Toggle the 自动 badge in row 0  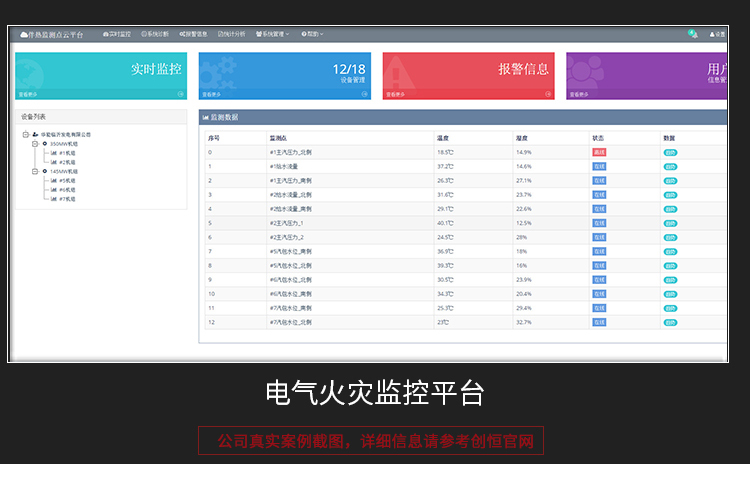[670, 153]
